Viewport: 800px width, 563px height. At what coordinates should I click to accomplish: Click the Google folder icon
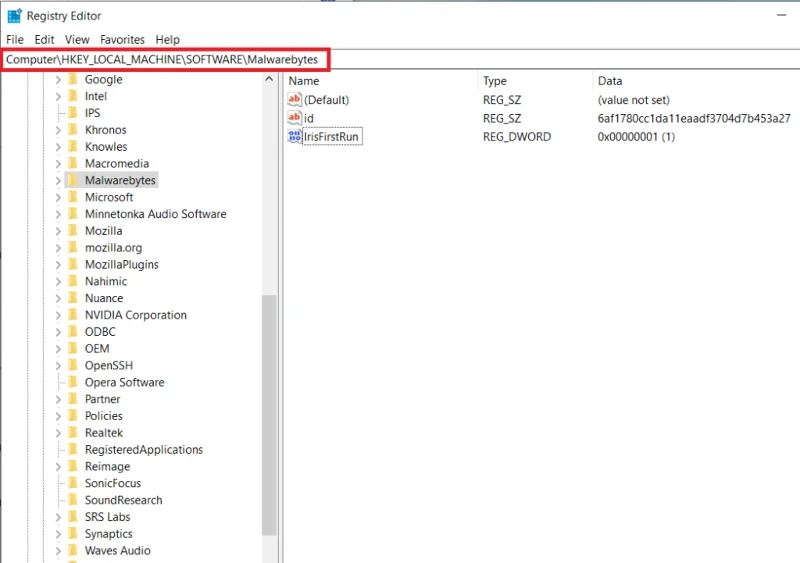73,79
